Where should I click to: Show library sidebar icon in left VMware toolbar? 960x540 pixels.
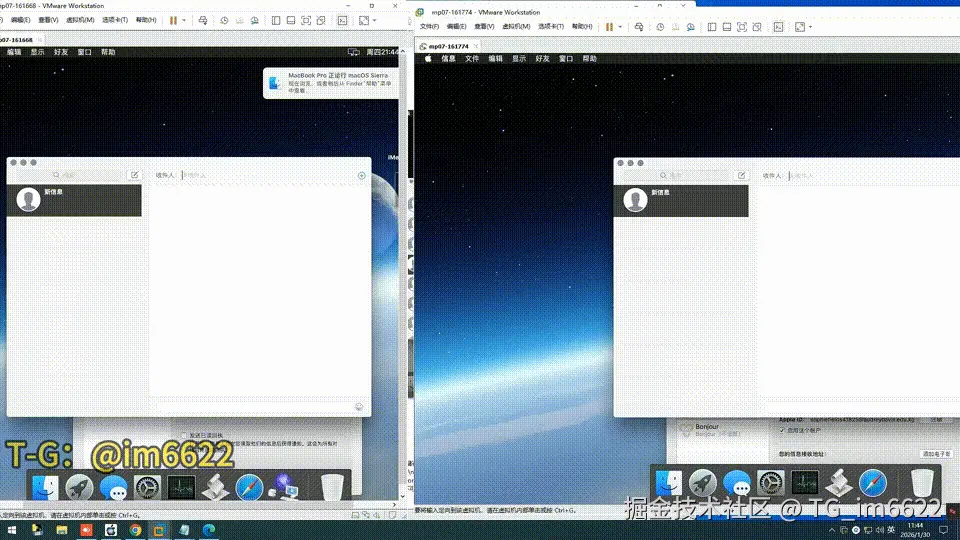pos(276,20)
